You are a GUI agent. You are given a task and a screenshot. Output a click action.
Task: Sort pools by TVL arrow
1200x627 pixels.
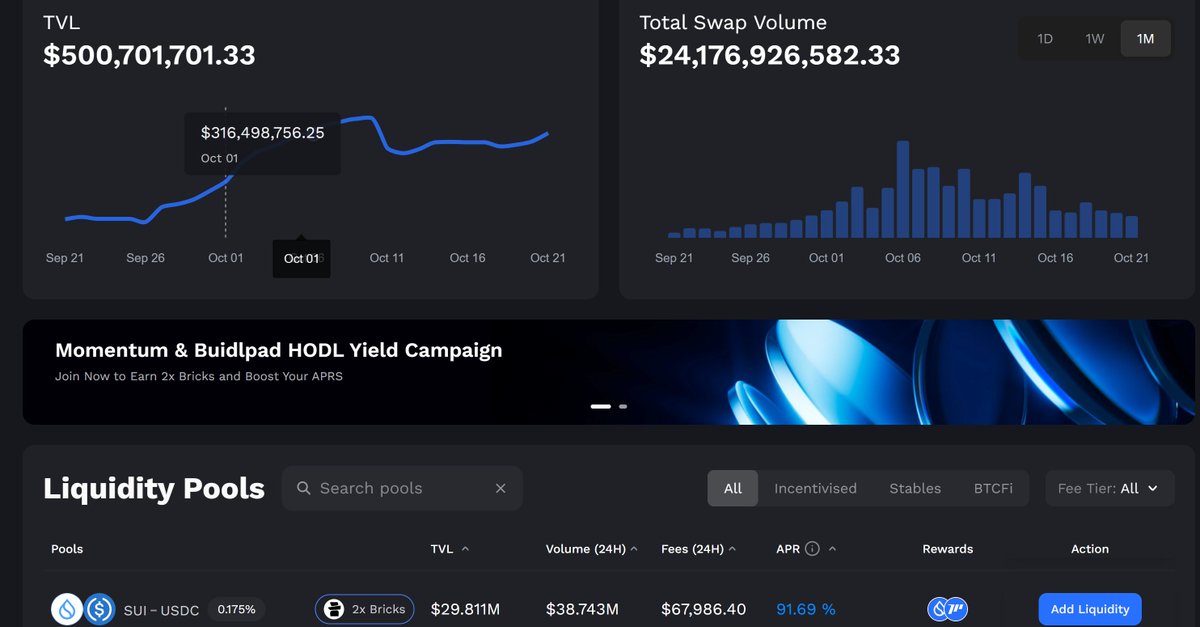[x=465, y=549]
